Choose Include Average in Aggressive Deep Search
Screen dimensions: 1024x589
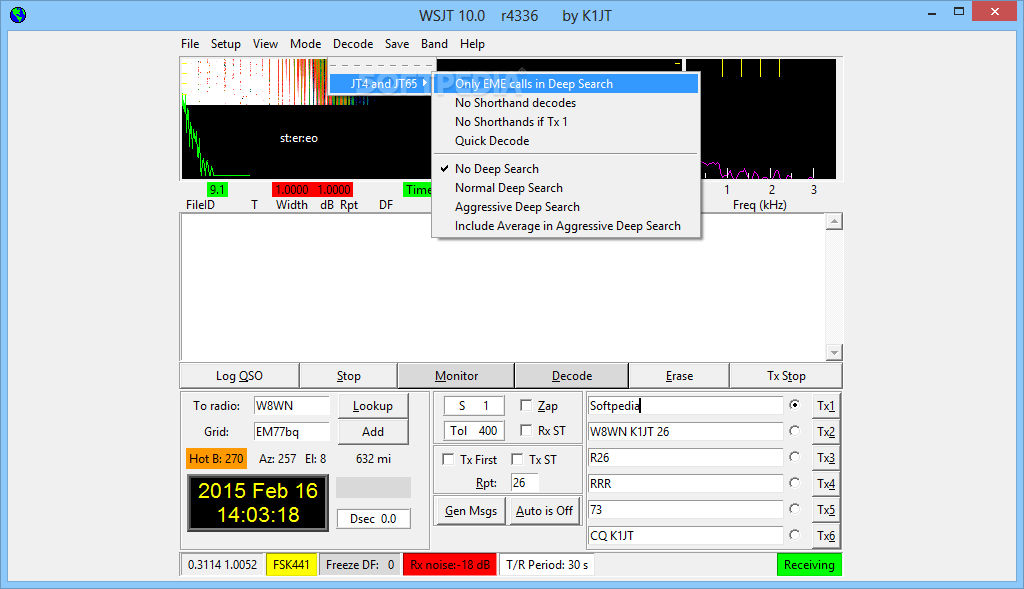point(566,225)
